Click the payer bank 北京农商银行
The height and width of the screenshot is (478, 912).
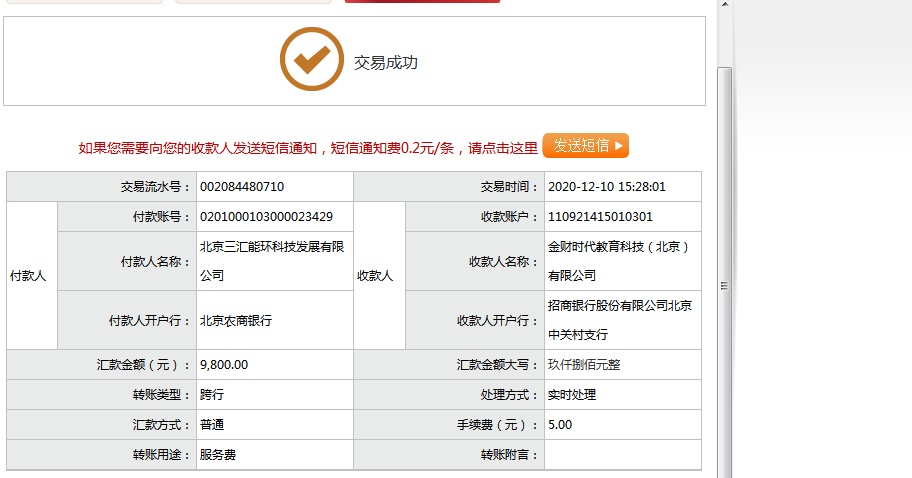[x=235, y=321]
